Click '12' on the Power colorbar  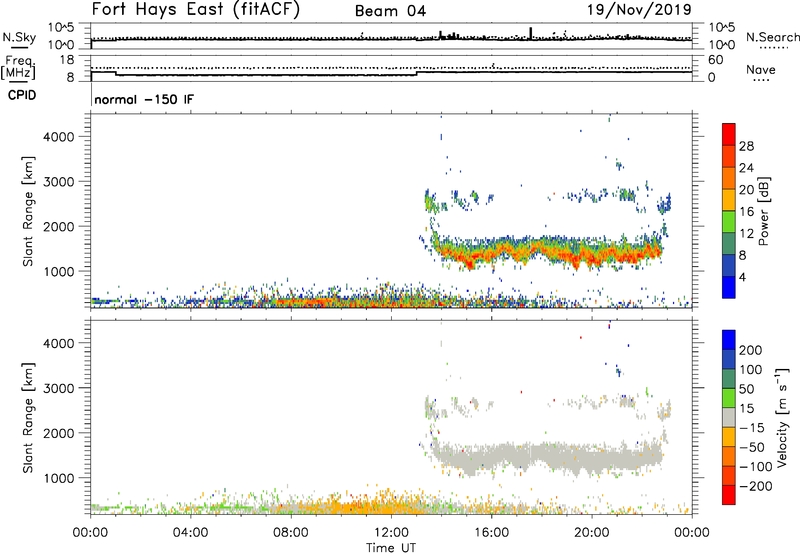click(746, 234)
